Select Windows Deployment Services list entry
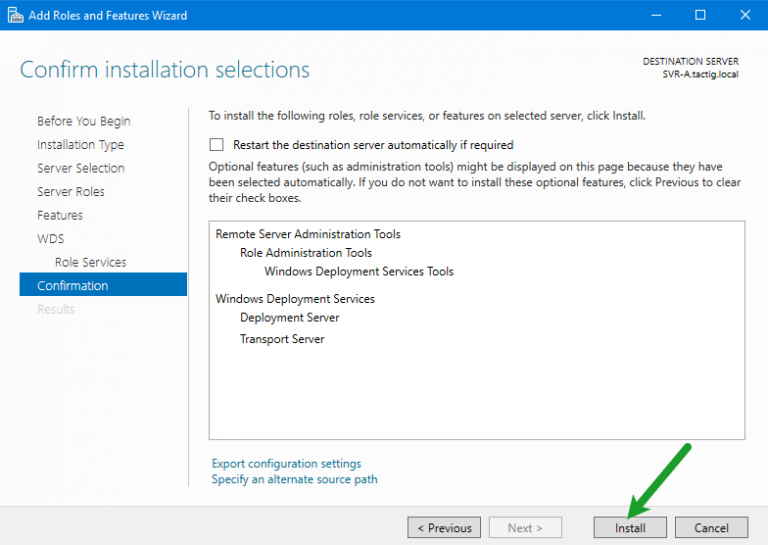 (295, 299)
